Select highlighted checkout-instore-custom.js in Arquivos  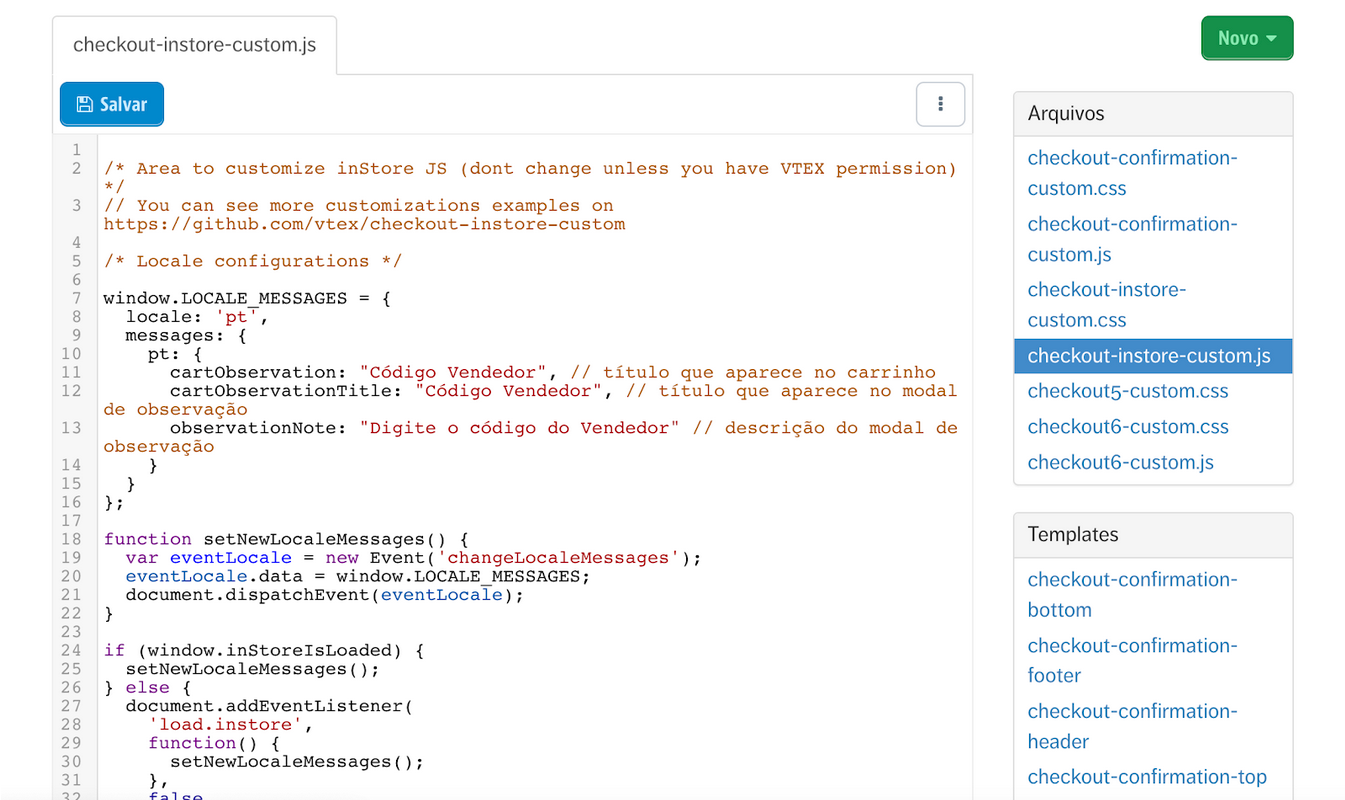[x=1150, y=356]
